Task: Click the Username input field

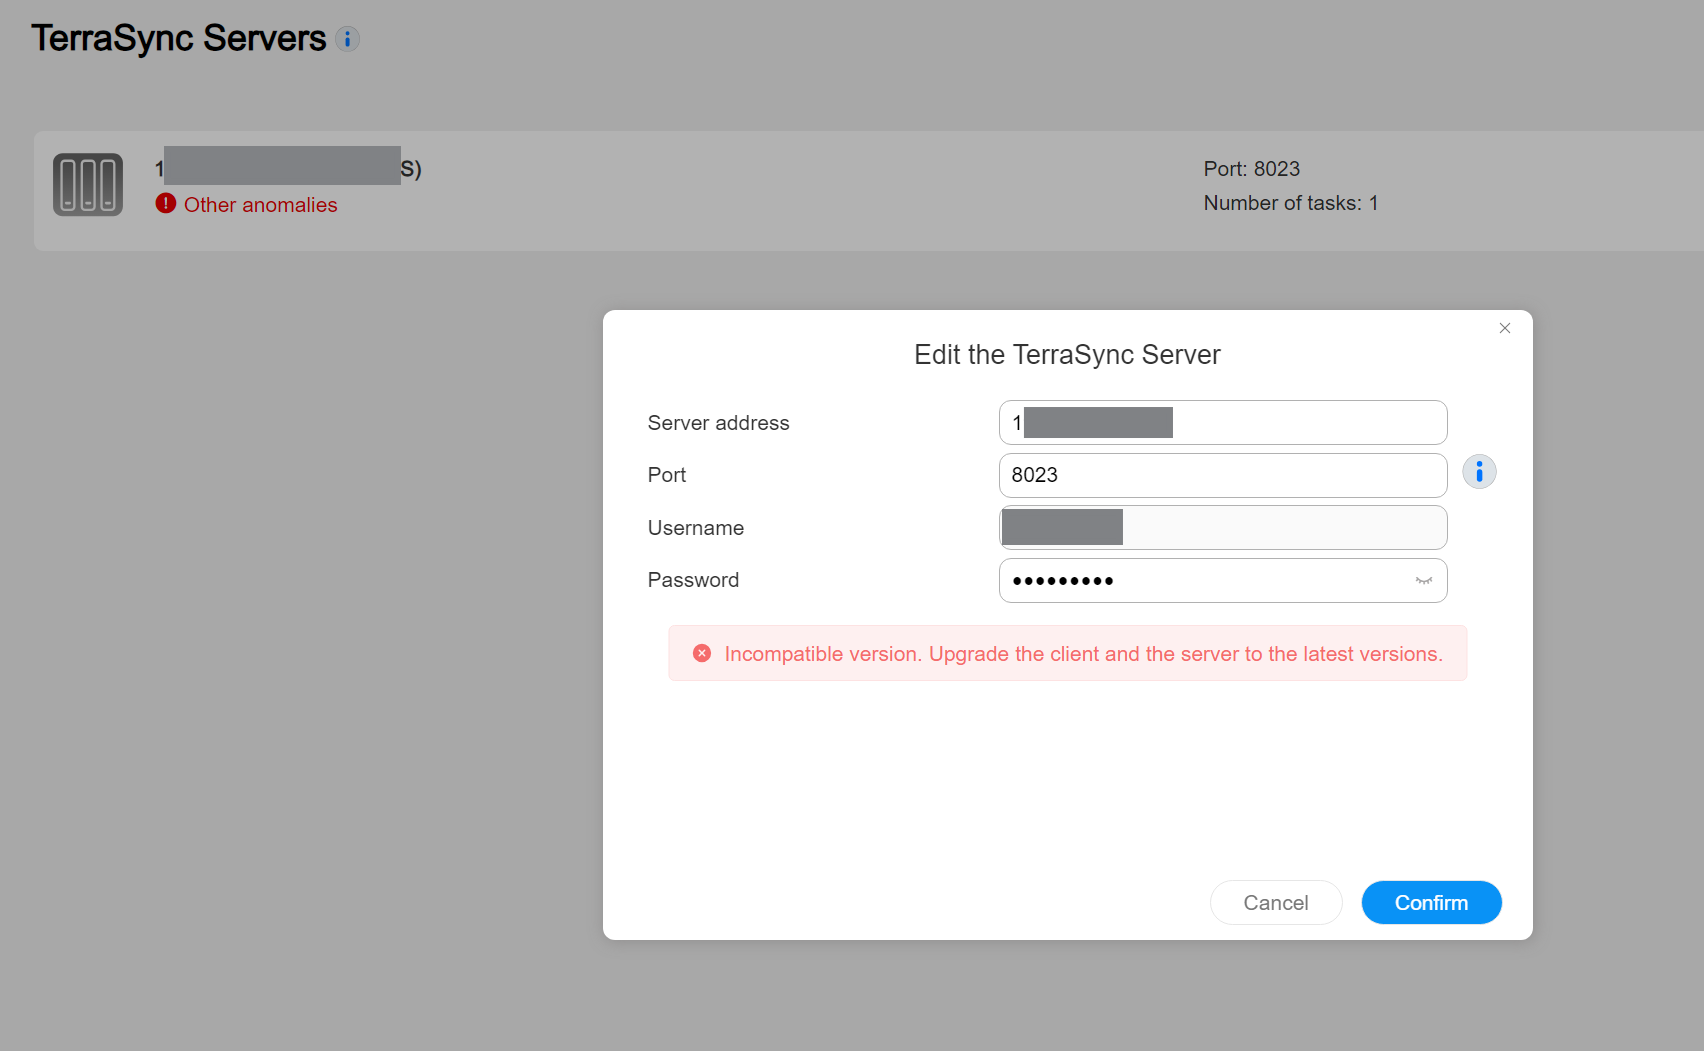Action: point(1223,527)
